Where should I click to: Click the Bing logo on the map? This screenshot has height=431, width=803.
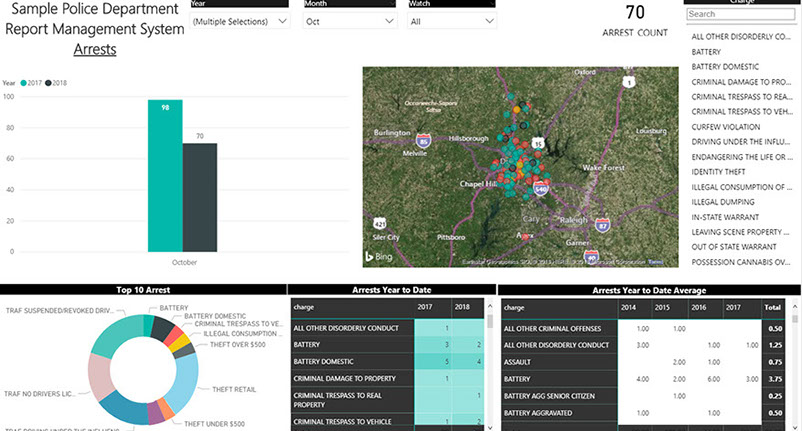(380, 258)
